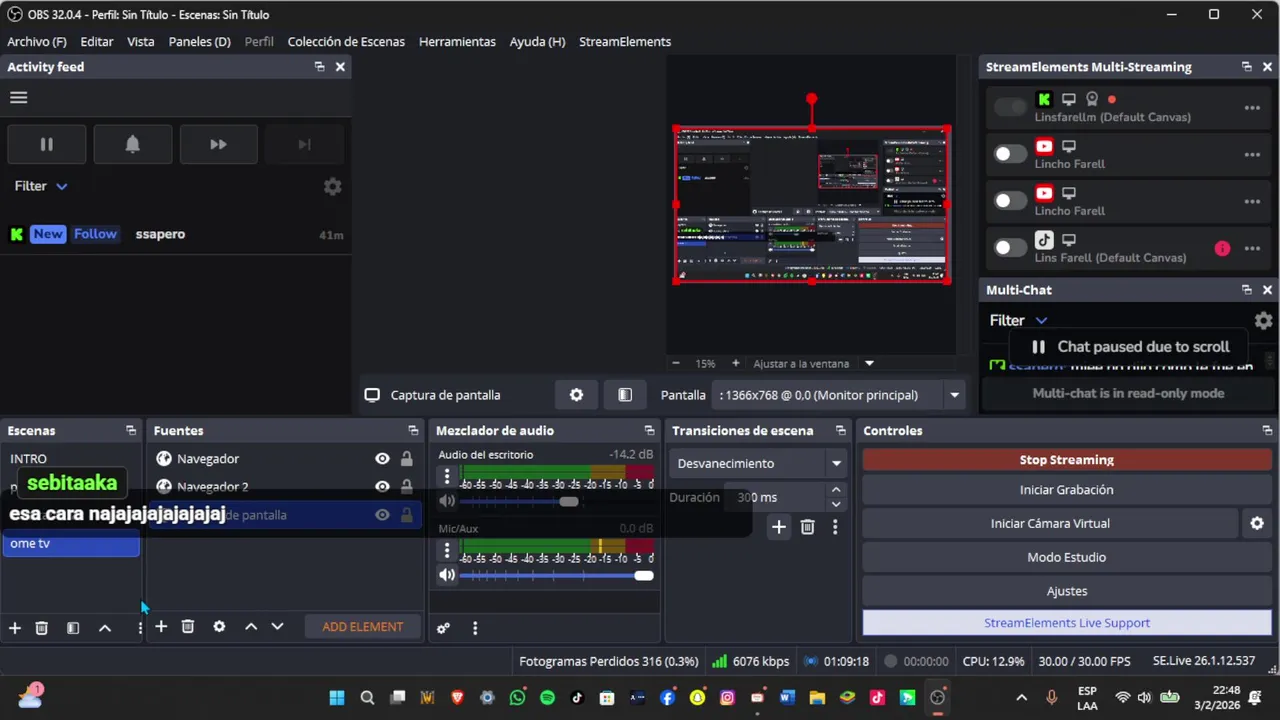Hide the Navegador 2 source
Image resolution: width=1280 pixels, height=720 pixels.
pyautogui.click(x=382, y=487)
